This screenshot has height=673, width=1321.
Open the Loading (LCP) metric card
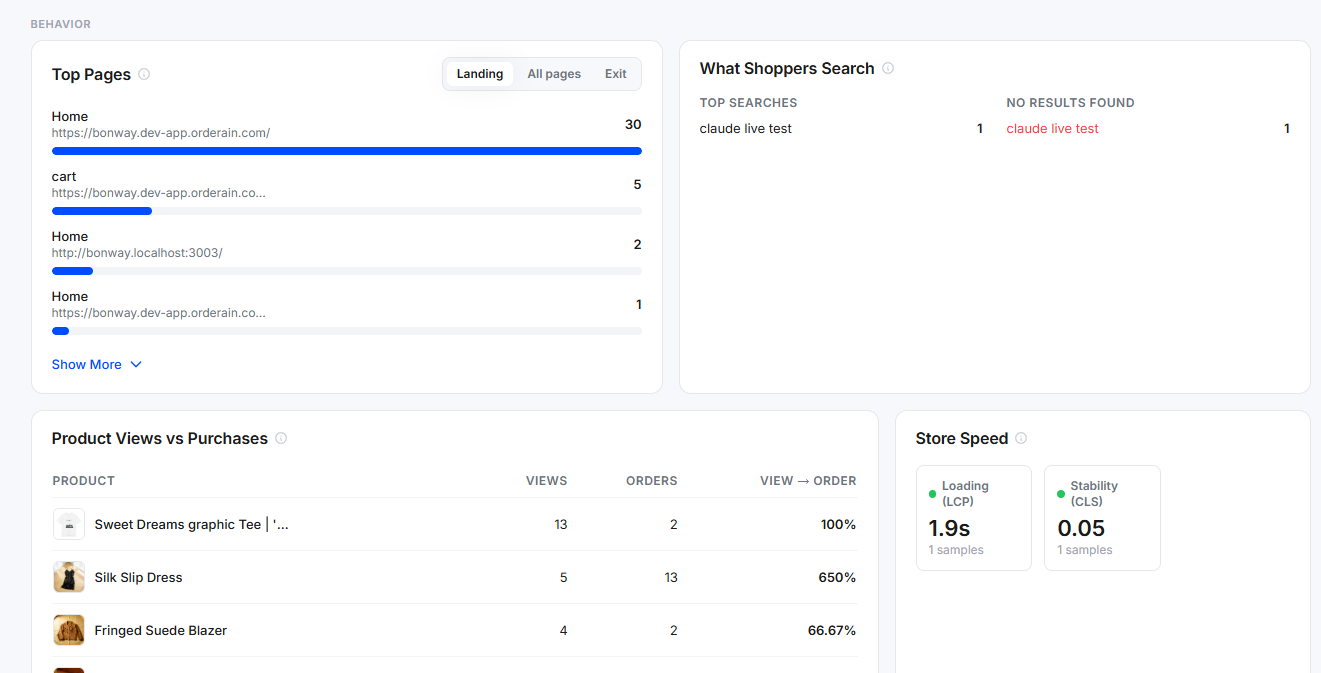[974, 518]
